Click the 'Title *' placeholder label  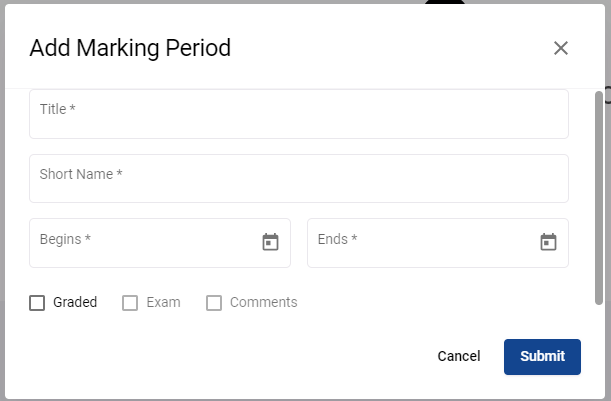pos(58,109)
